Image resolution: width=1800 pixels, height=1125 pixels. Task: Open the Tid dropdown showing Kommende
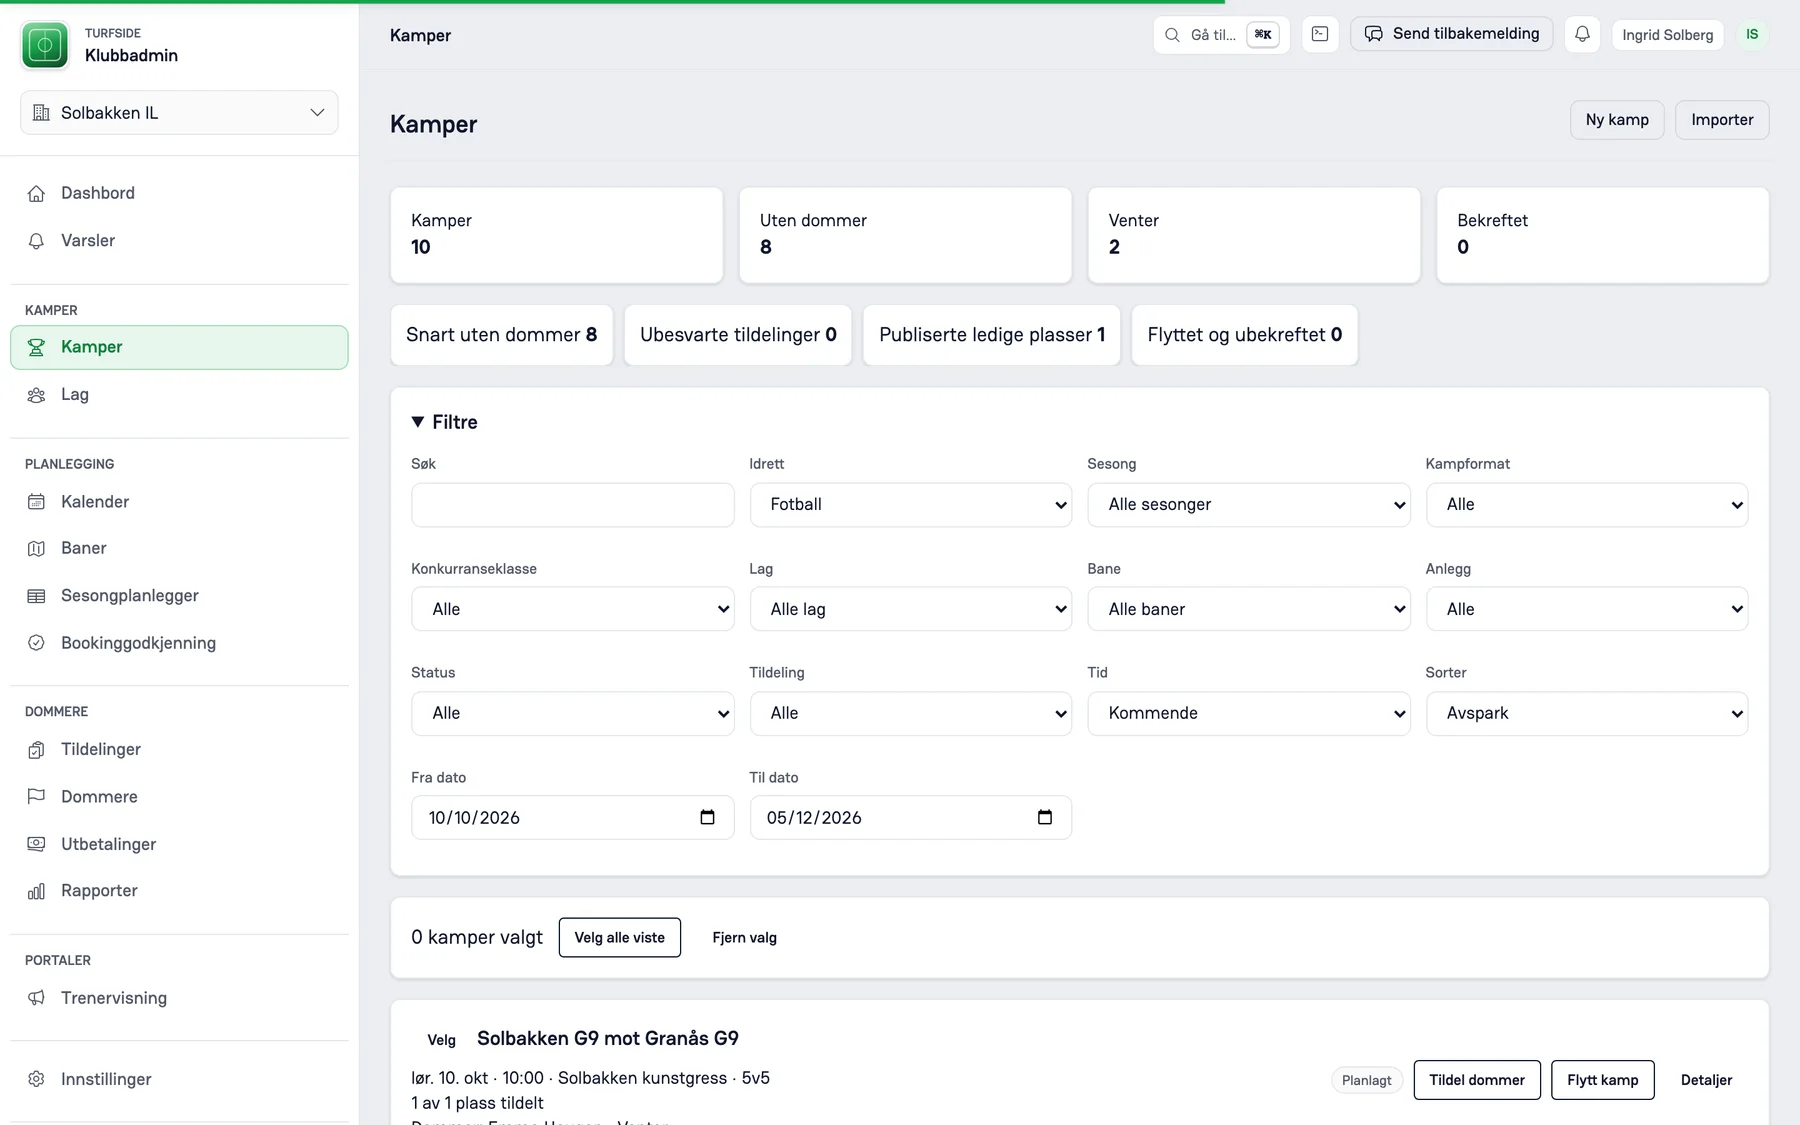tap(1249, 714)
